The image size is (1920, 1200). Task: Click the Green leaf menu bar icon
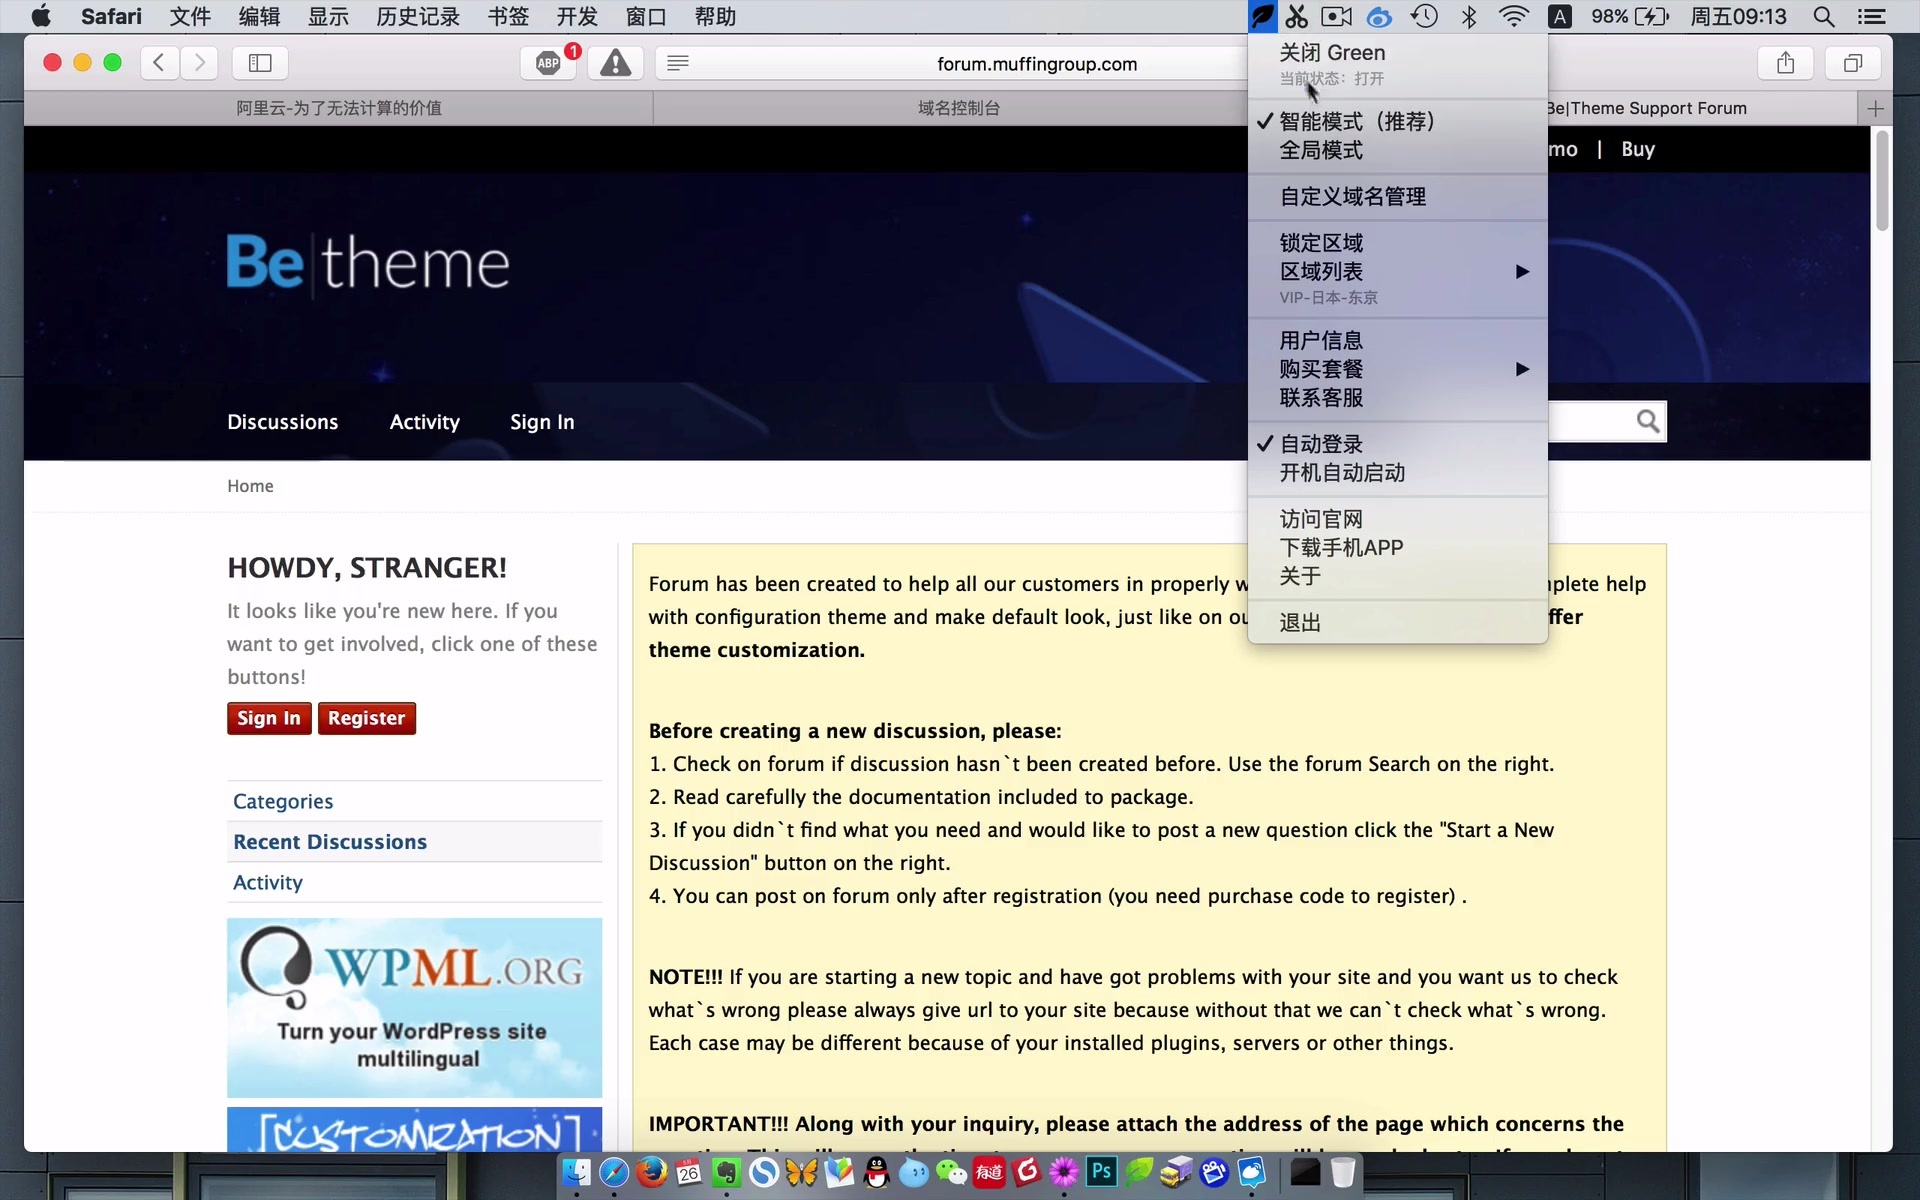[x=1263, y=16]
